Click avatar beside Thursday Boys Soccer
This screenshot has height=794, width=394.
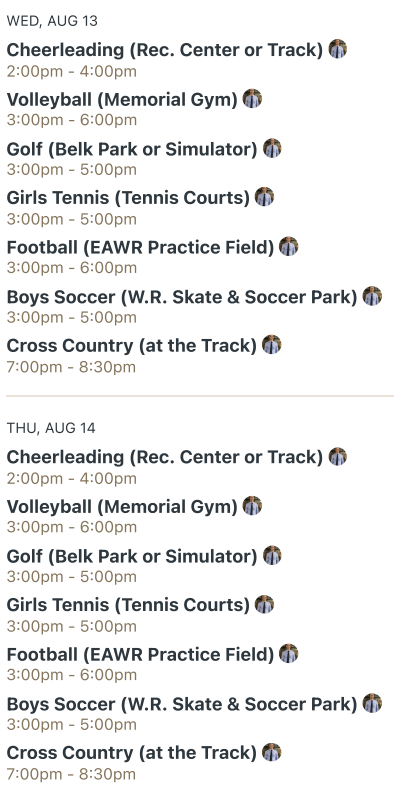[372, 703]
